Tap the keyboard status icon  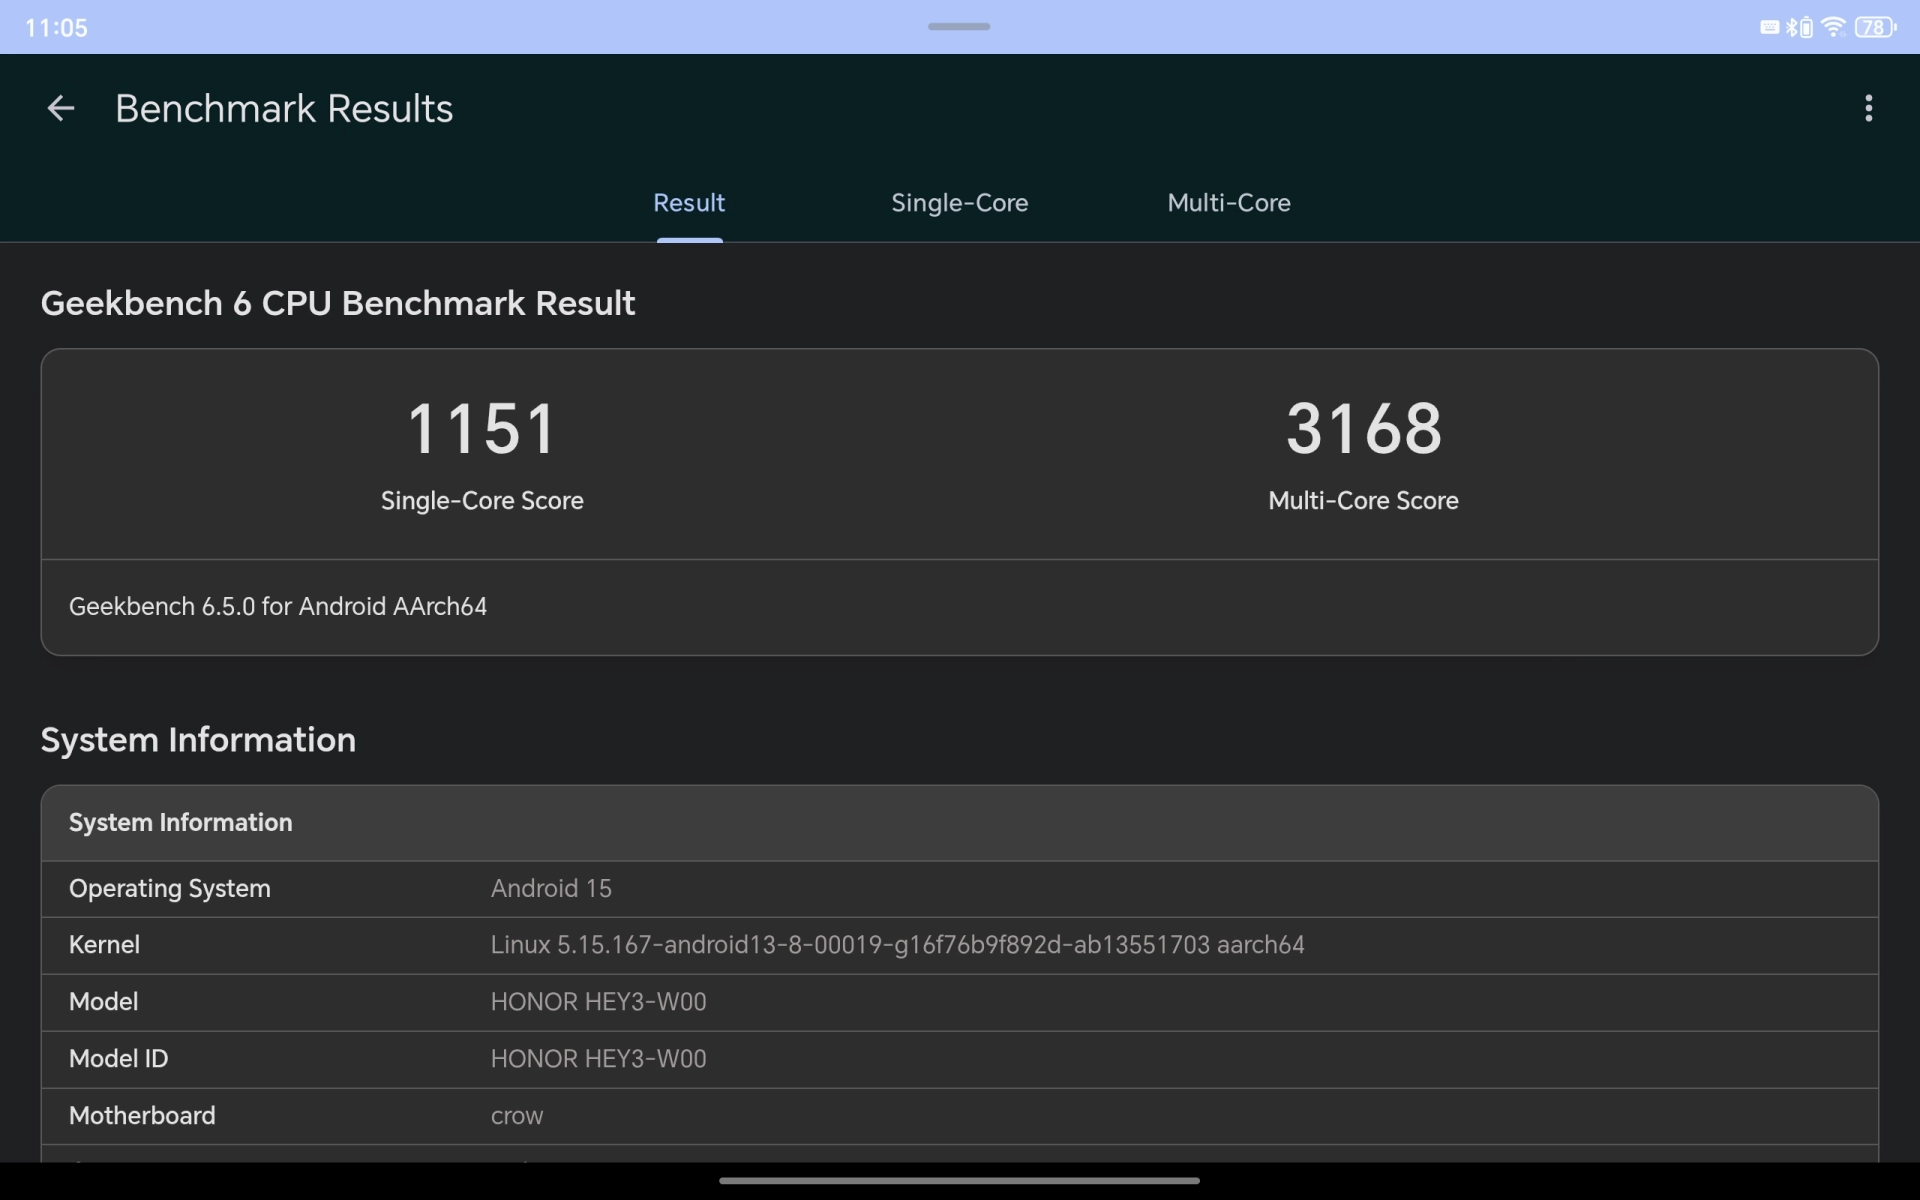(1769, 27)
